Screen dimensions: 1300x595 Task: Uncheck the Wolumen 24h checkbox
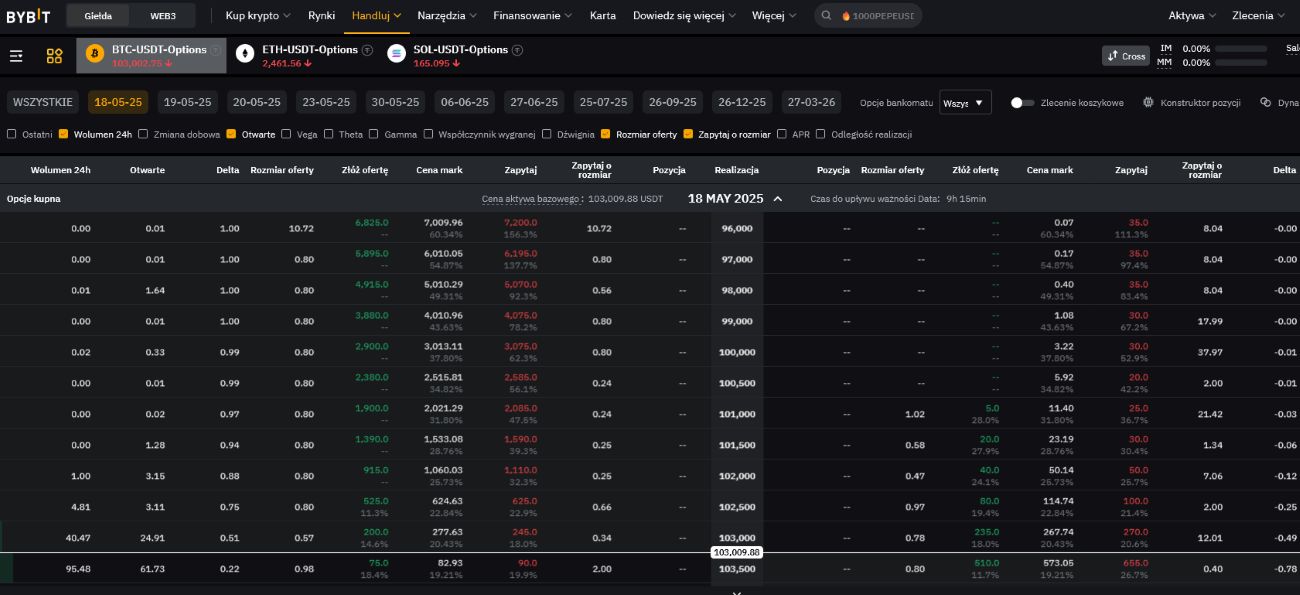click(x=63, y=134)
